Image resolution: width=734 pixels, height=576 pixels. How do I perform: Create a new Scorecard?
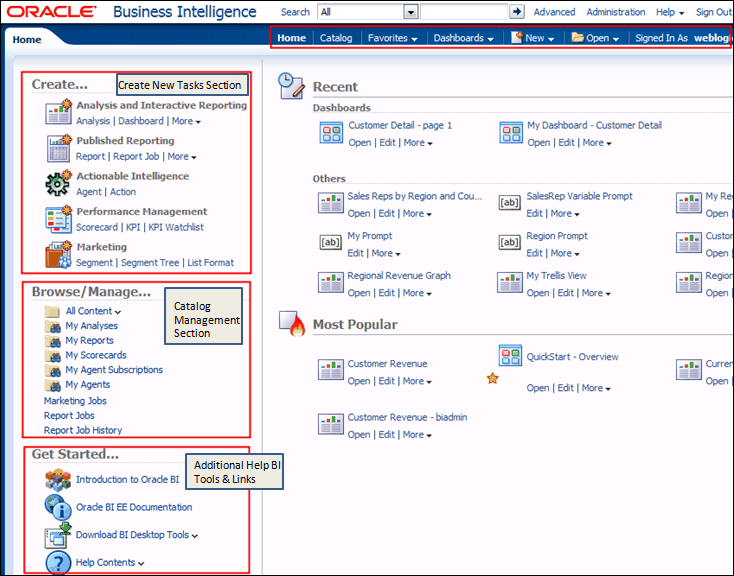(97, 227)
